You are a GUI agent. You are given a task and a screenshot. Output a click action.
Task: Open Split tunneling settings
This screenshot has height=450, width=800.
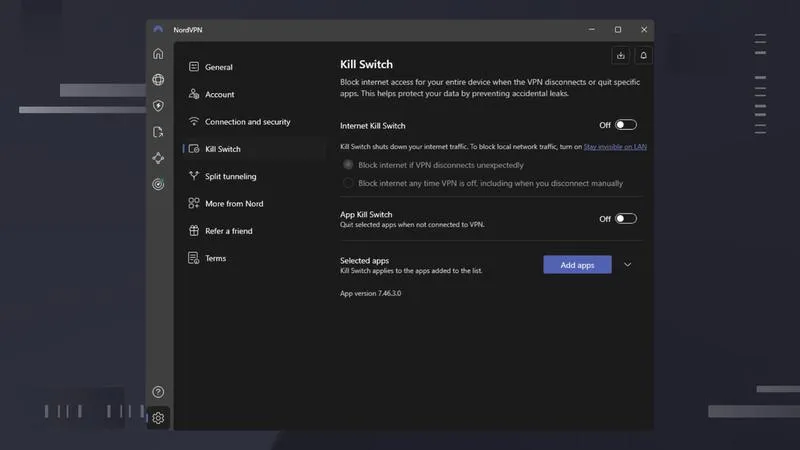pos(254,176)
